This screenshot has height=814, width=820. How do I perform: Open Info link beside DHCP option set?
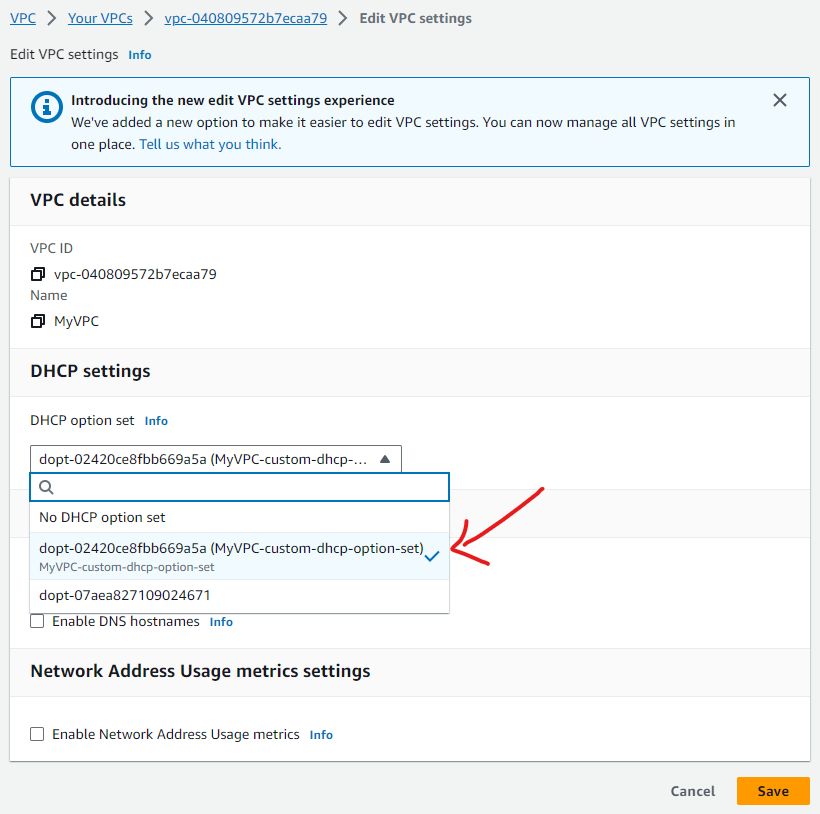(x=156, y=421)
